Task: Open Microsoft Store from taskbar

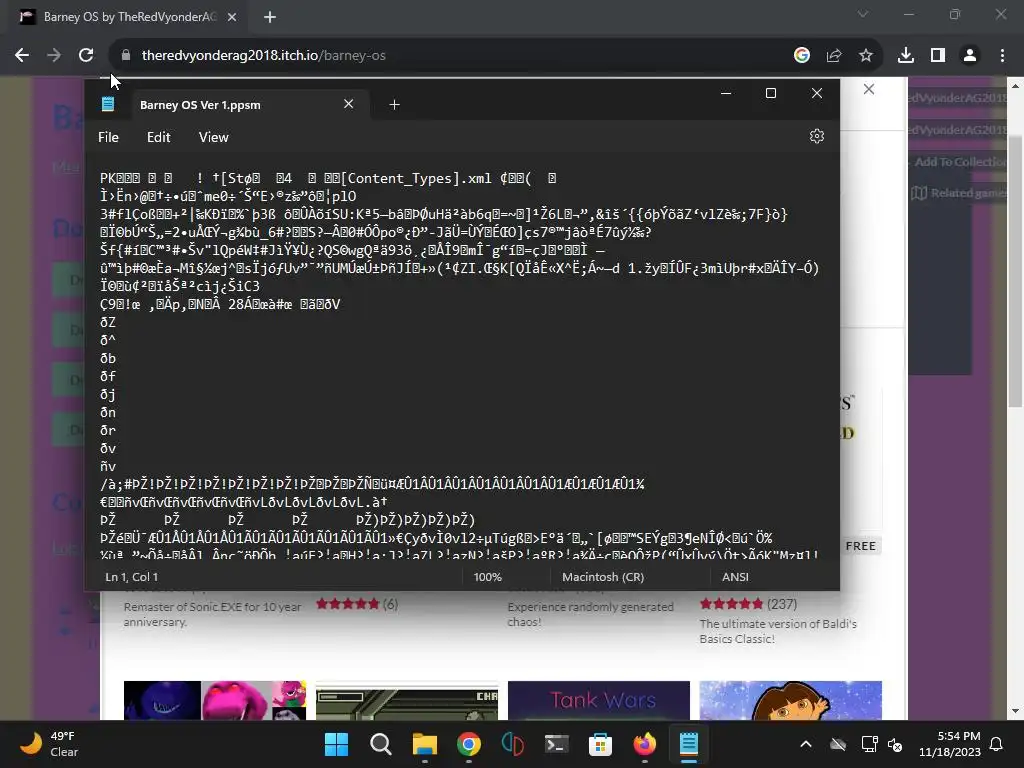Action: point(600,744)
